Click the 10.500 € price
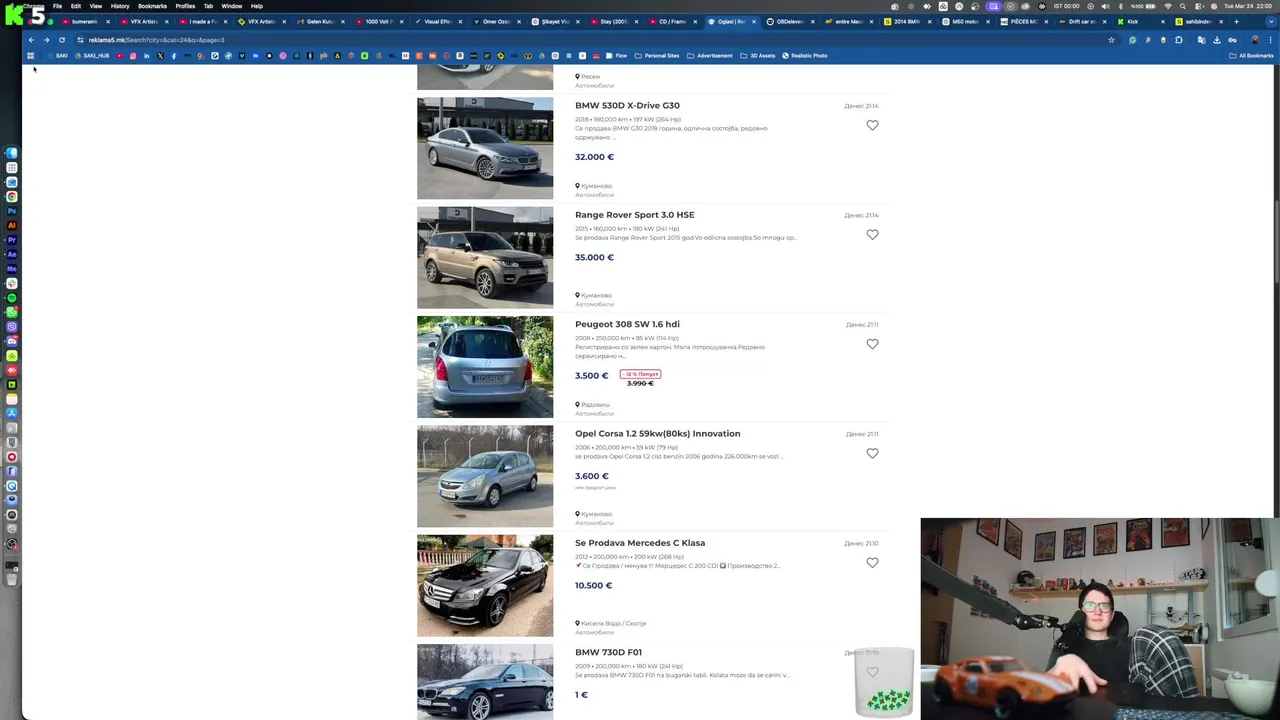The height and width of the screenshot is (720, 1280). [593, 585]
